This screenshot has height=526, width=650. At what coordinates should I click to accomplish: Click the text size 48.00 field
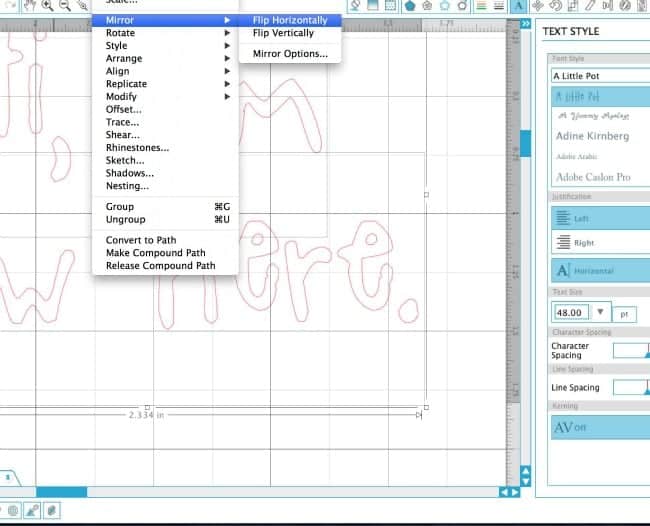(x=572, y=313)
